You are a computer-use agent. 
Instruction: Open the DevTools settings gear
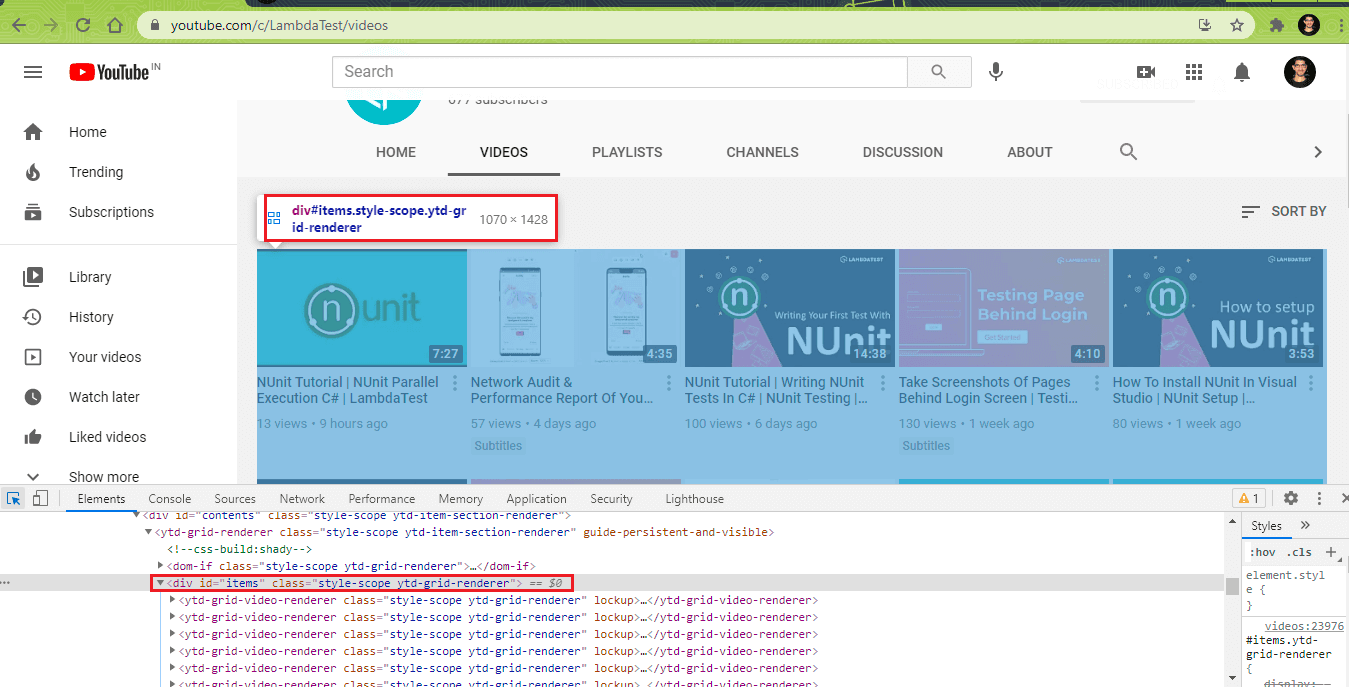1293,497
